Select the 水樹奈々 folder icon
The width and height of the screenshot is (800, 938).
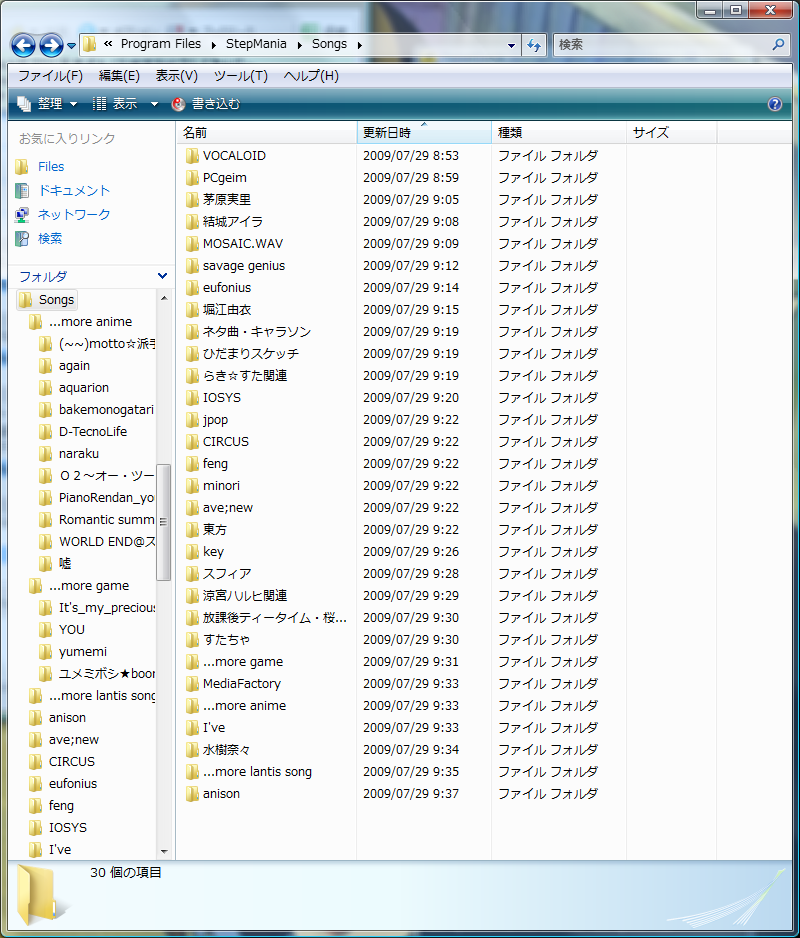191,750
